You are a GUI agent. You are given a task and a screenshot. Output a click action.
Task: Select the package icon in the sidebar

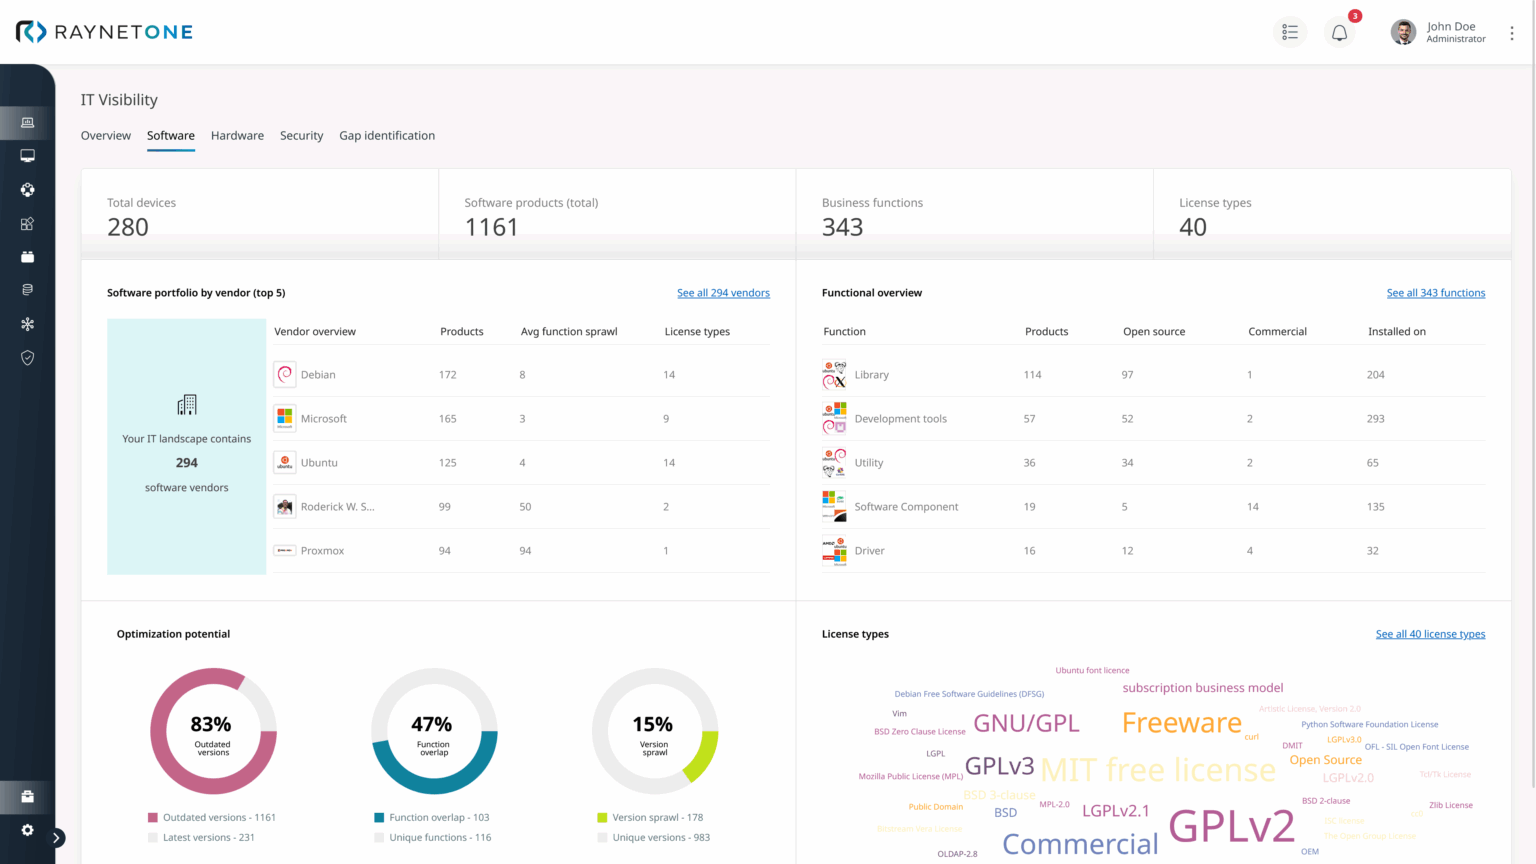point(27,256)
